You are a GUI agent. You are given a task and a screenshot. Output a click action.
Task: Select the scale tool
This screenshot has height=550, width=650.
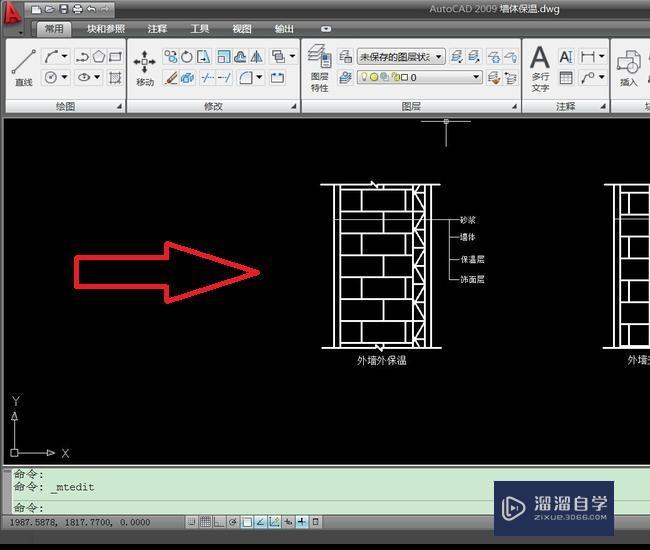224,57
